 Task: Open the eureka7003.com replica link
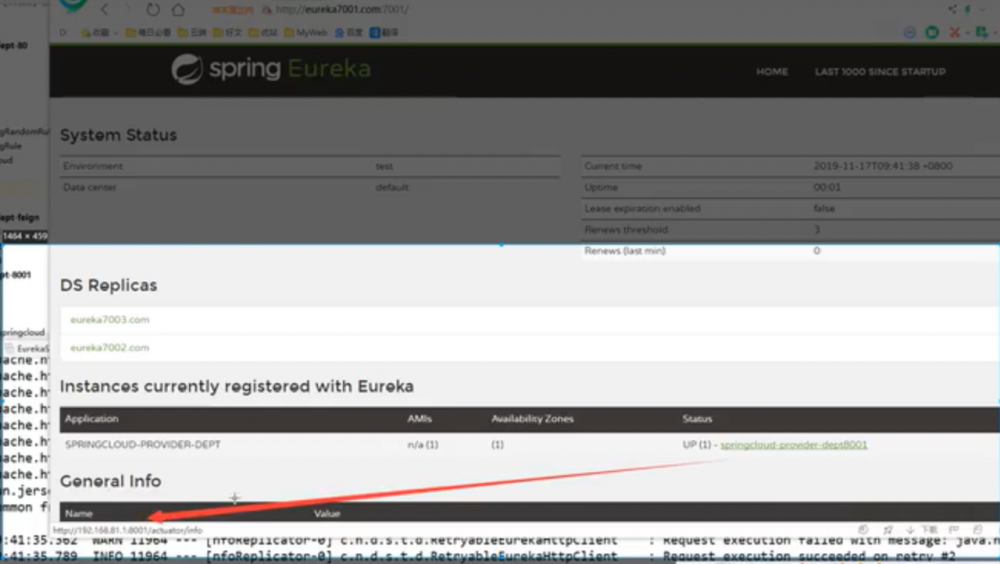[110, 319]
